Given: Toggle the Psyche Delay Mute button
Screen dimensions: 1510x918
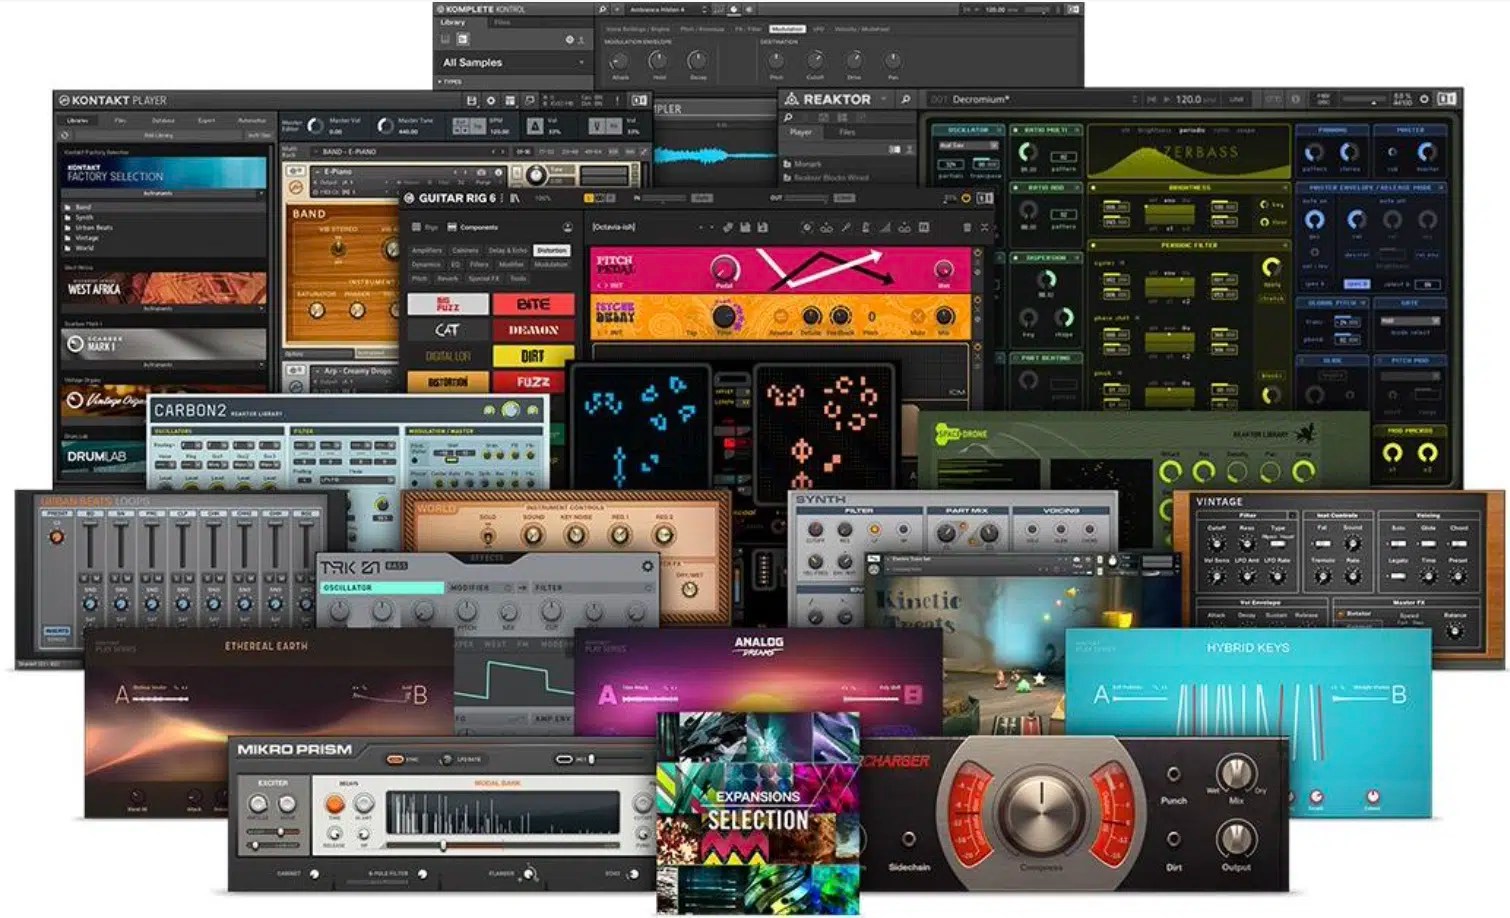Looking at the screenshot, I should point(916,318).
